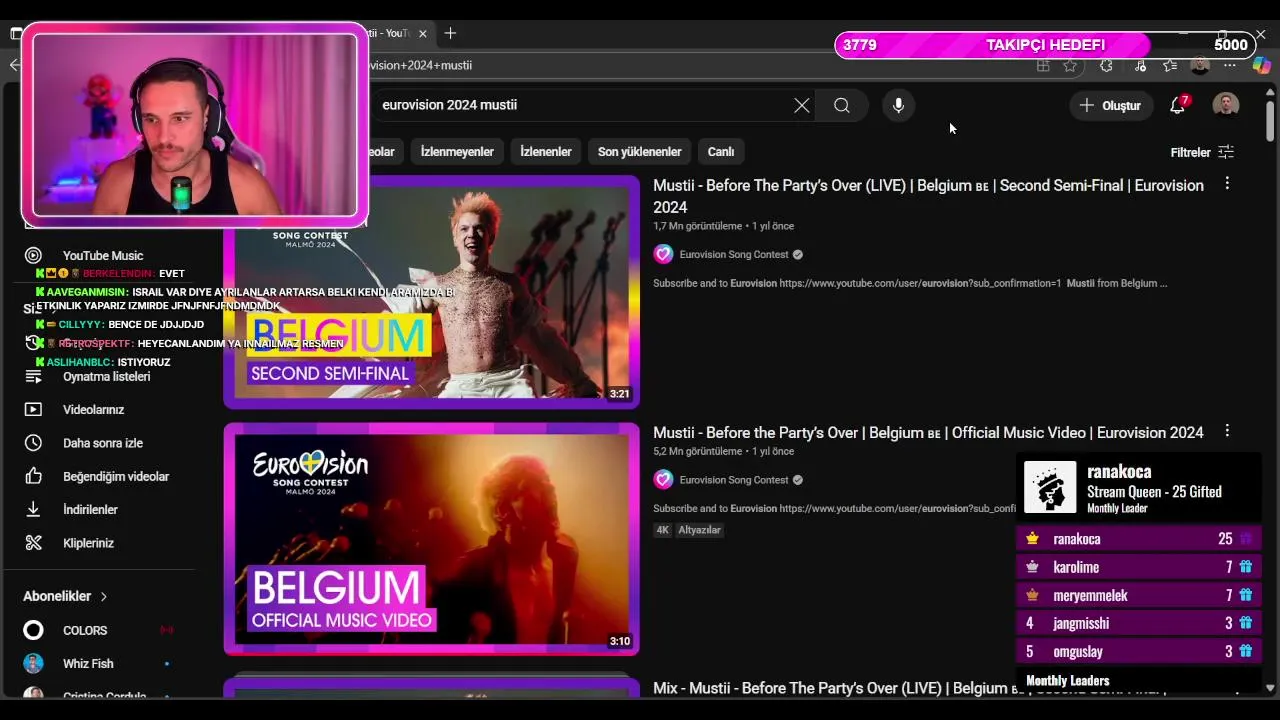Image resolution: width=1280 pixels, height=720 pixels.
Task: Click the YouTube page vertical scrollbar
Action: [x=1271, y=123]
